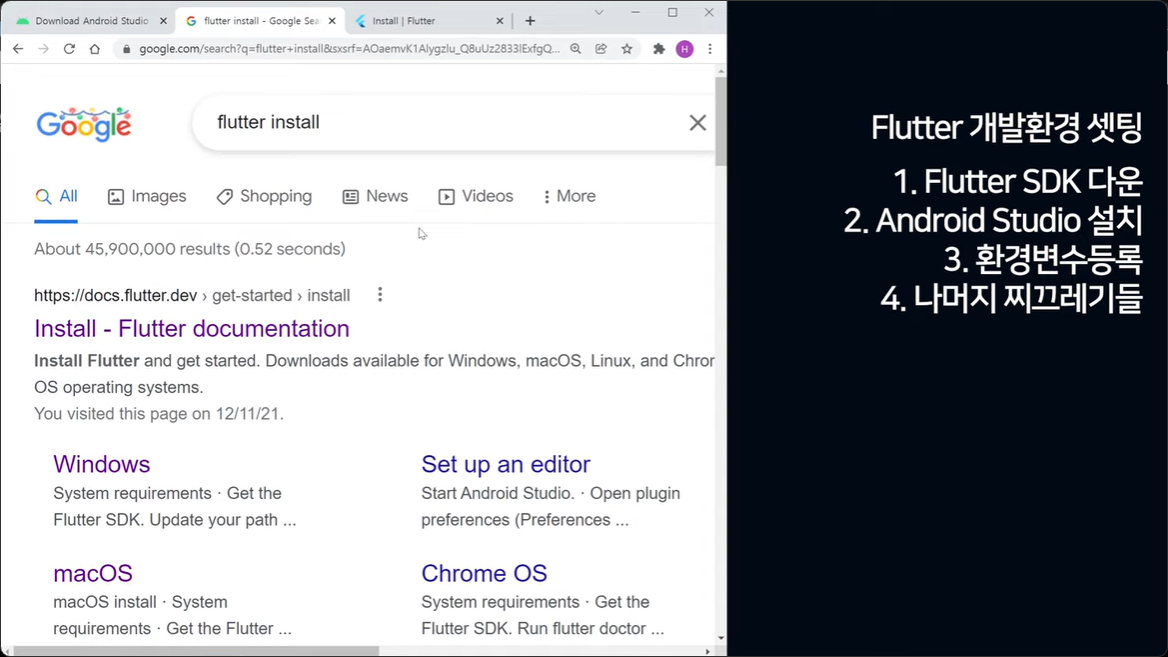
Task: Switch to Shopping results
Action: [x=264, y=197]
